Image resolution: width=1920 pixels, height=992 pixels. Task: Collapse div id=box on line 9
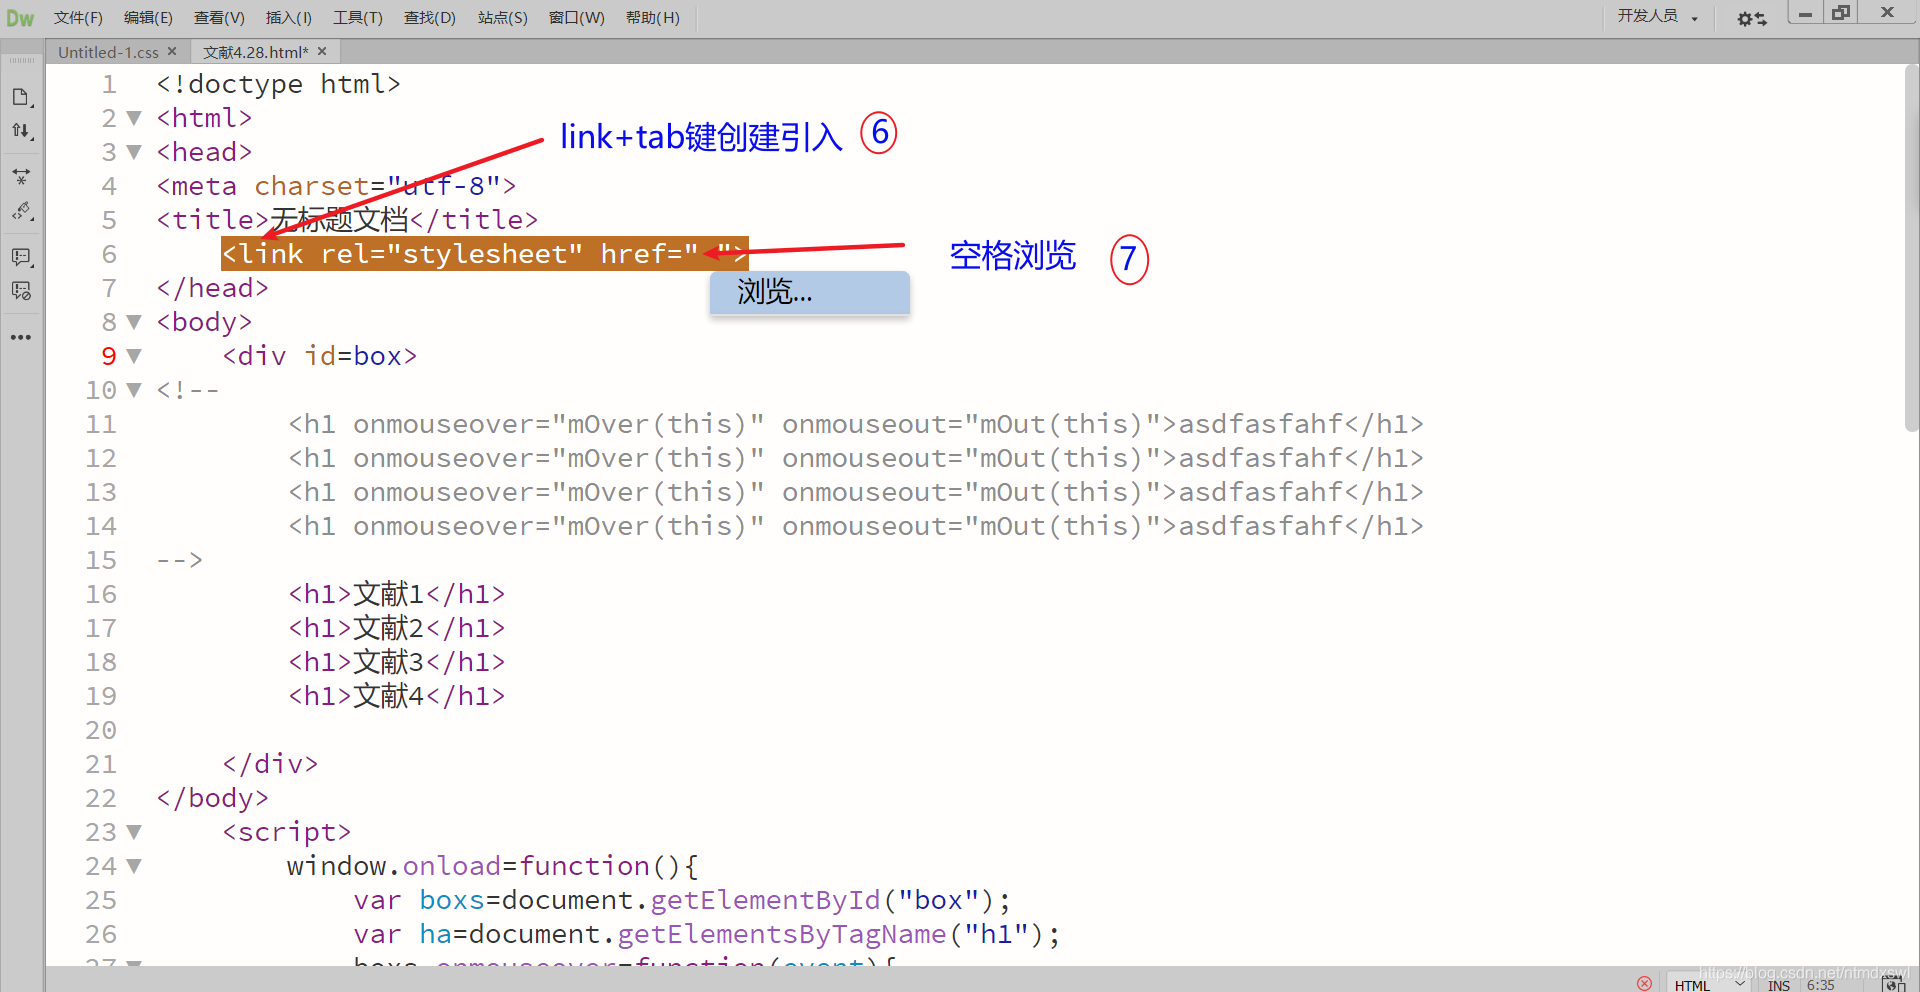[134, 356]
